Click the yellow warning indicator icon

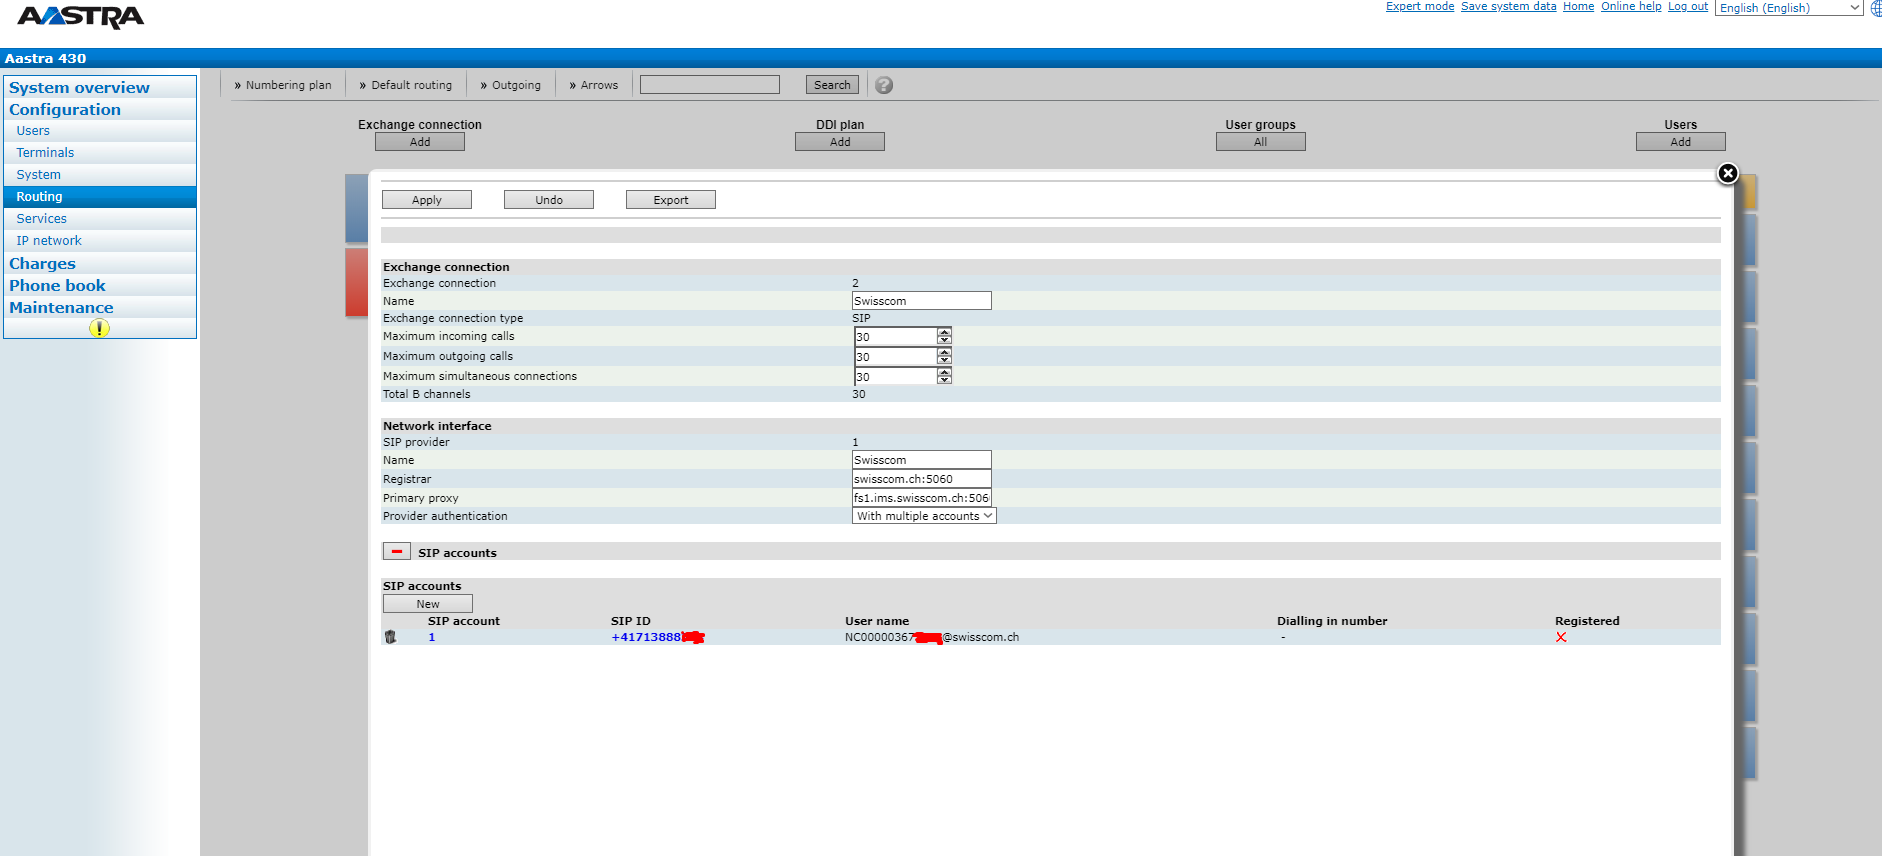99,328
